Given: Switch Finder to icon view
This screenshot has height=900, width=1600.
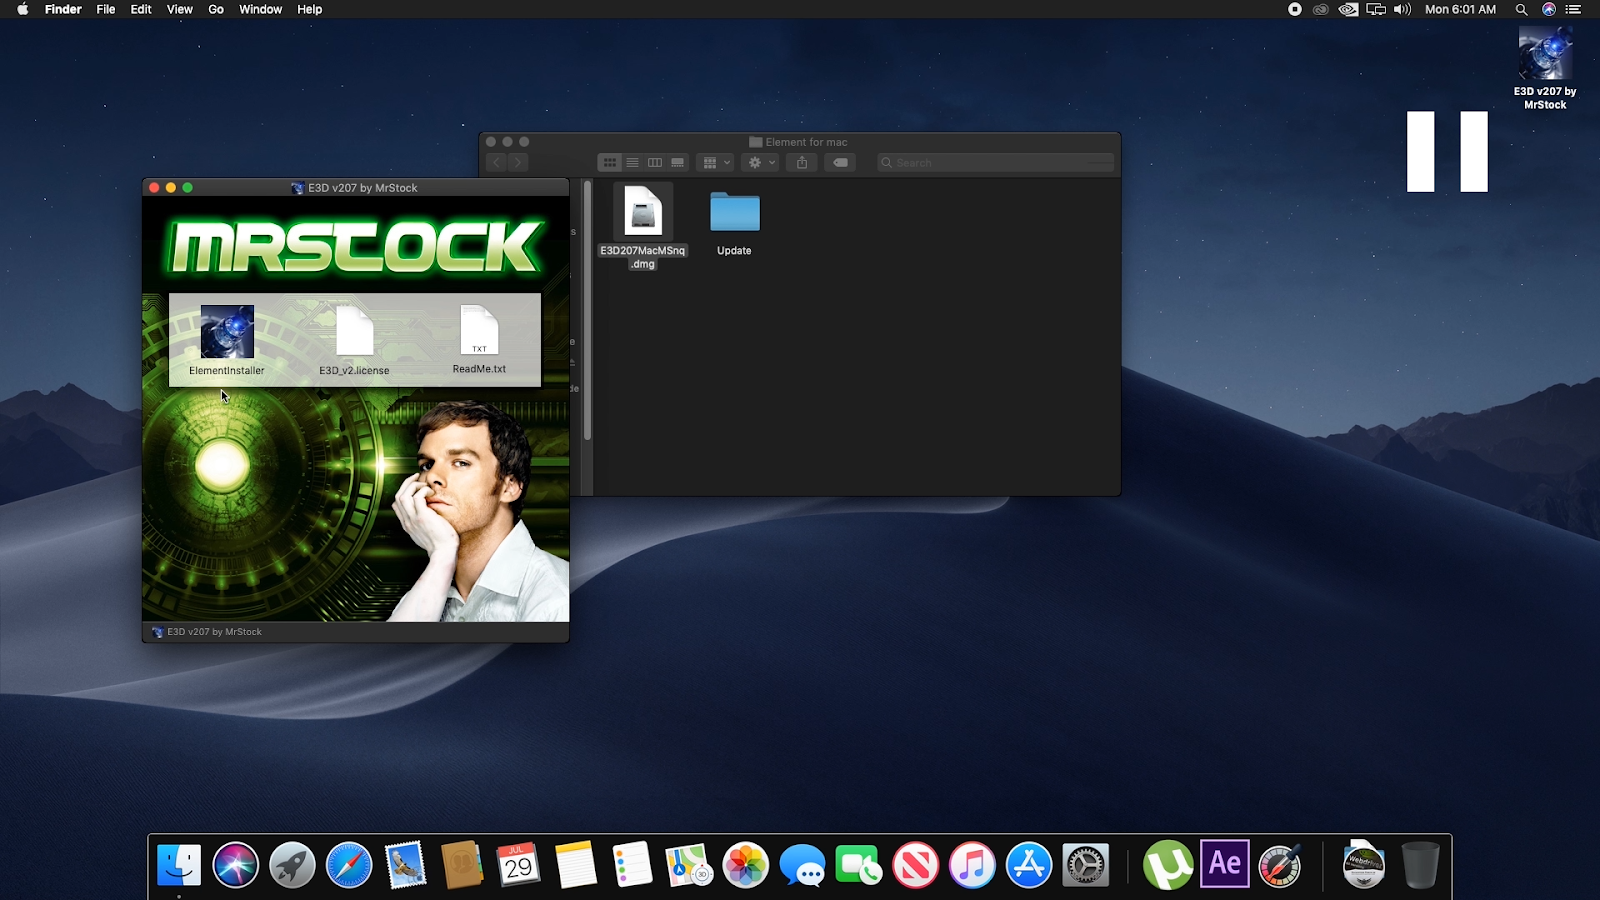Looking at the screenshot, I should click(x=609, y=163).
